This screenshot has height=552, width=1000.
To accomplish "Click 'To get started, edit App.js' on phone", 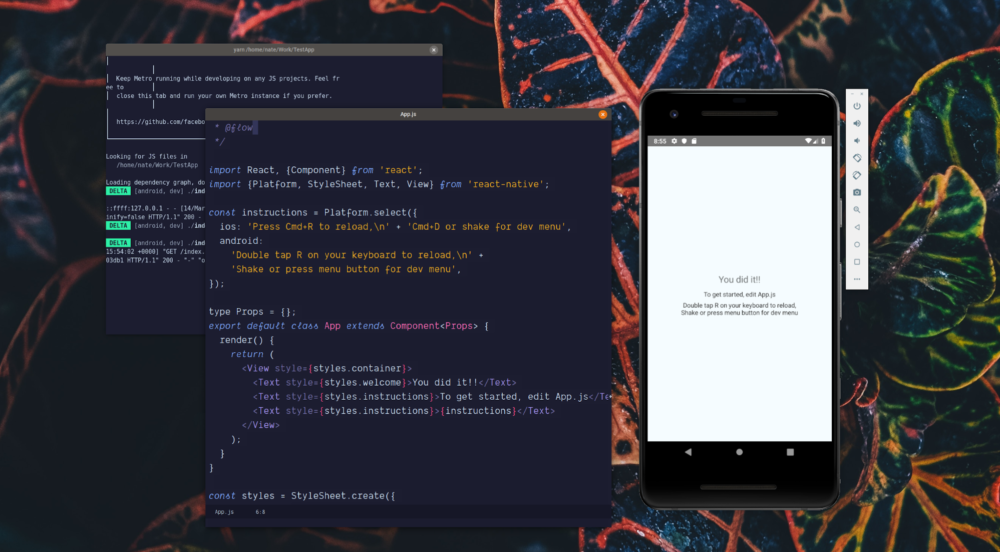I will click(739, 294).
